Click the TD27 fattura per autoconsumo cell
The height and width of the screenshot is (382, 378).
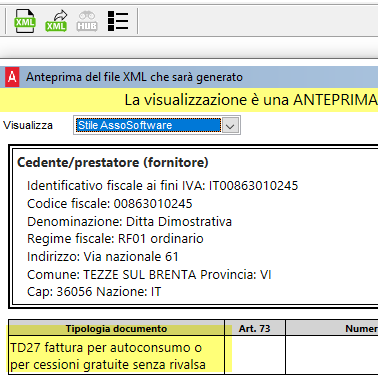coord(116,355)
